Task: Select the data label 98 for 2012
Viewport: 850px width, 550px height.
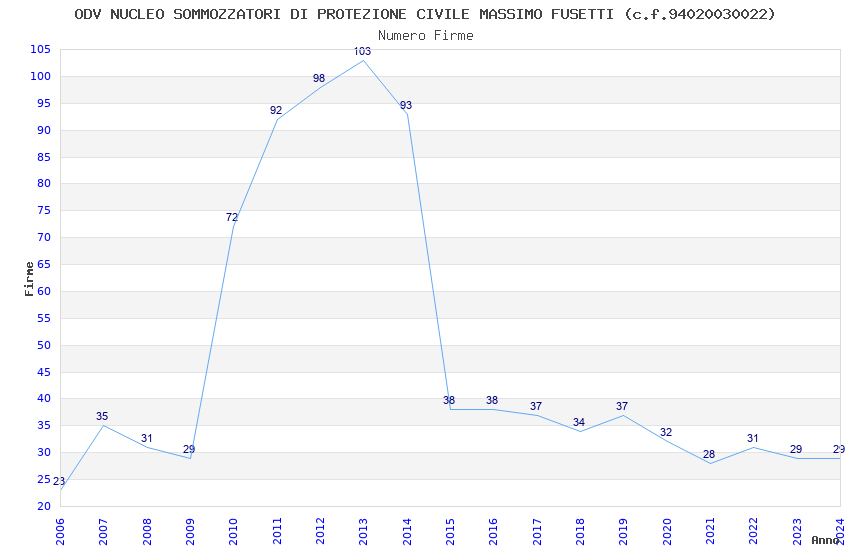Action: (x=319, y=78)
